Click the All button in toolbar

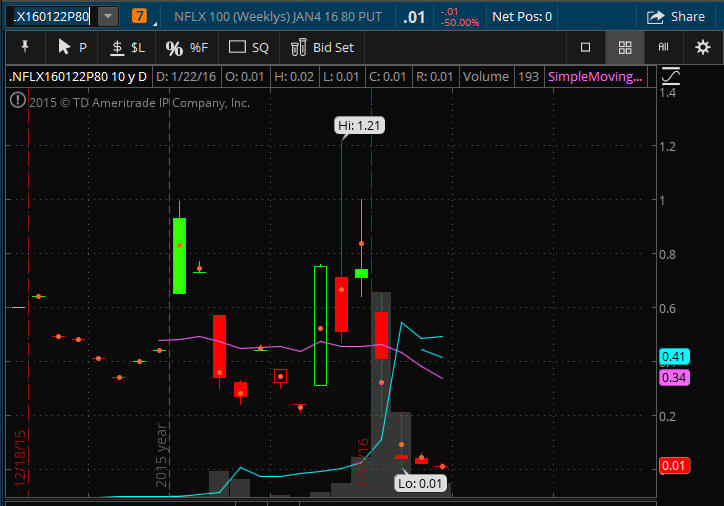click(x=663, y=47)
